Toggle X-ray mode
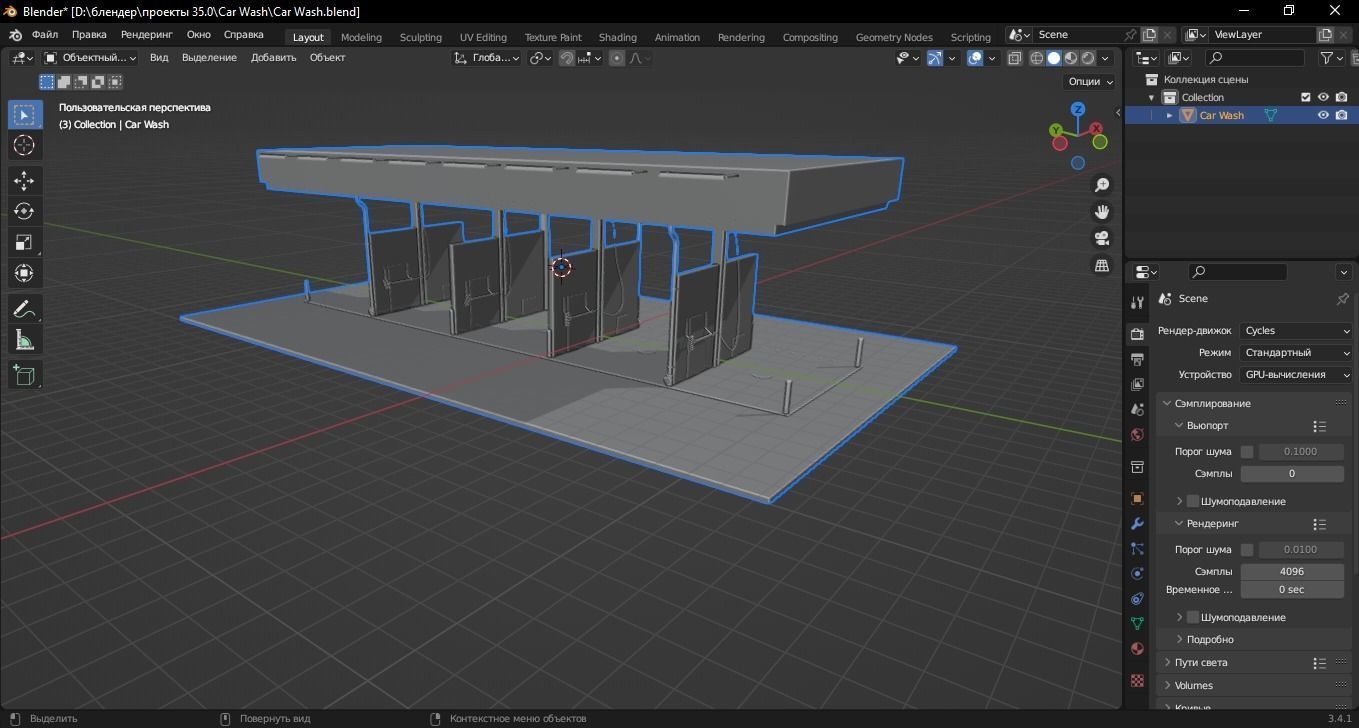 (x=1014, y=58)
